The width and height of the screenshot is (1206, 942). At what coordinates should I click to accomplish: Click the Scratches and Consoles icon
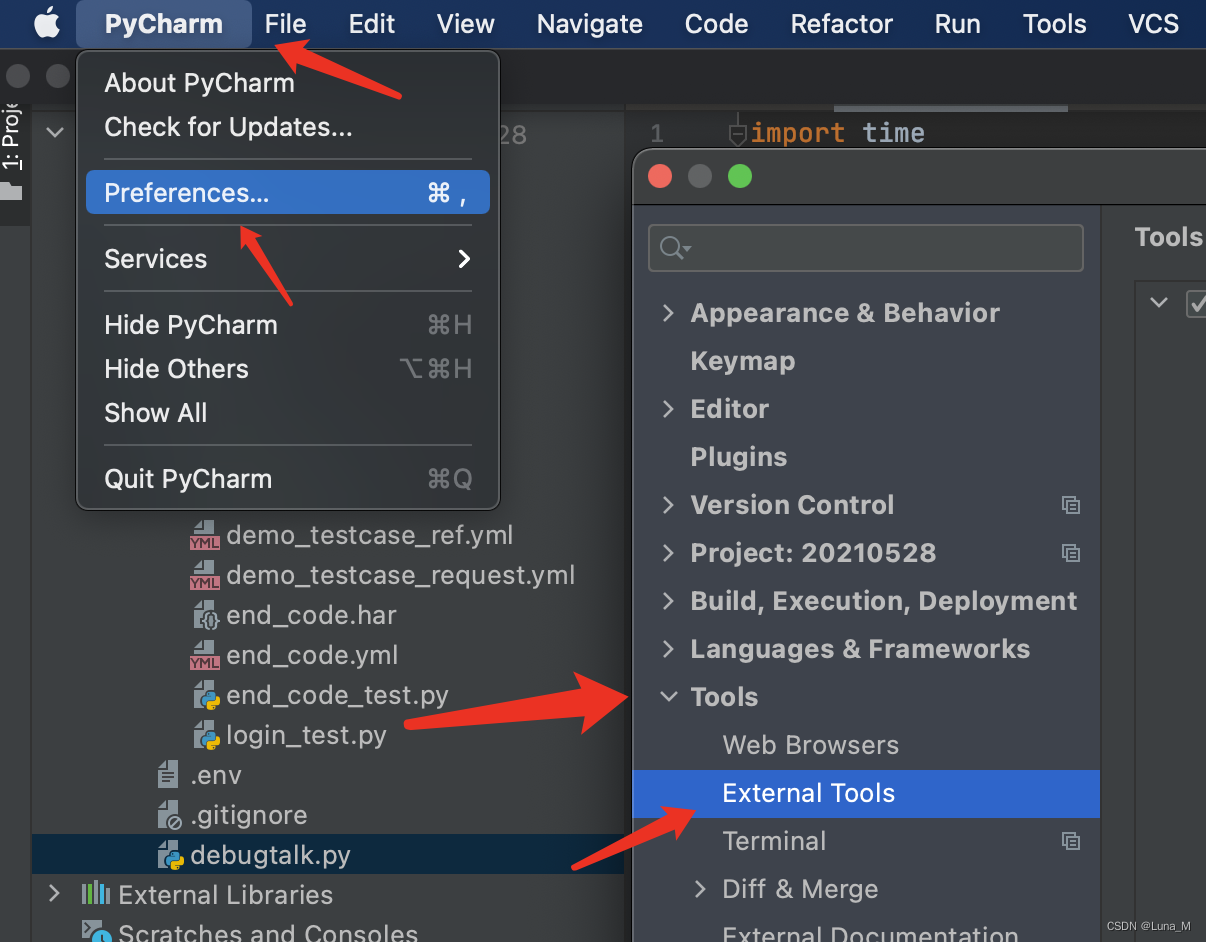coord(96,932)
